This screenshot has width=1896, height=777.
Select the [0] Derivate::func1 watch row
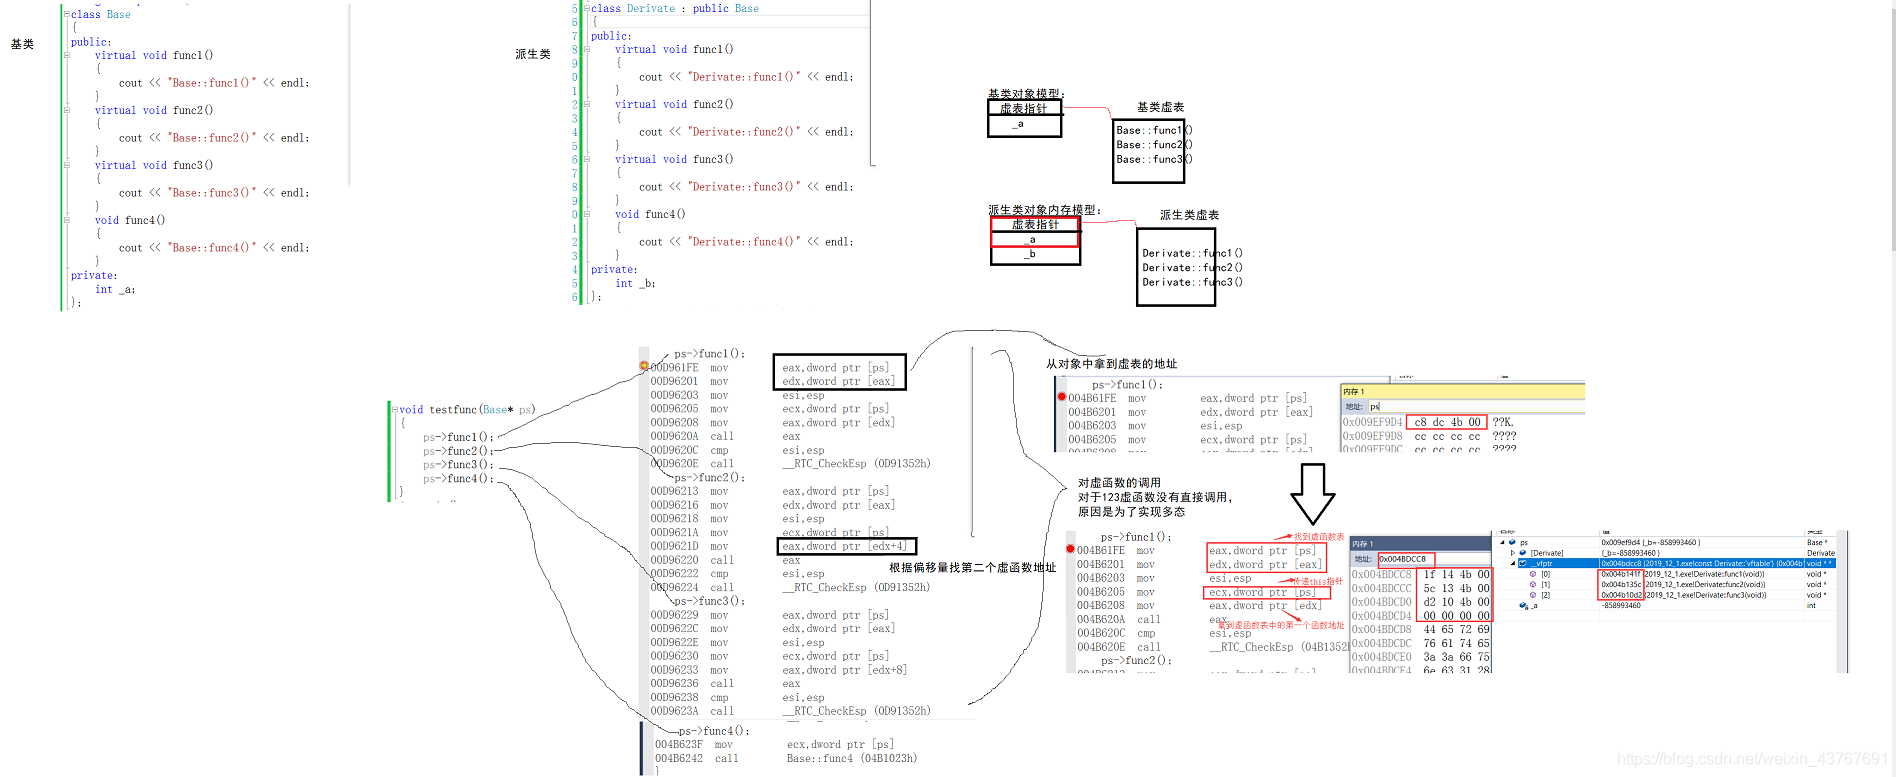[x=1667, y=574]
